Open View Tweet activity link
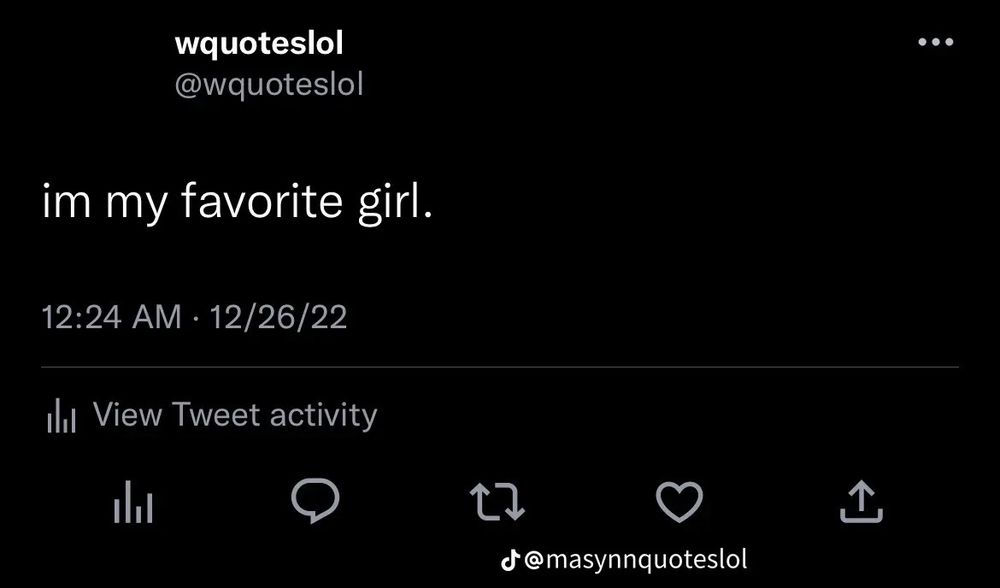 (235, 415)
